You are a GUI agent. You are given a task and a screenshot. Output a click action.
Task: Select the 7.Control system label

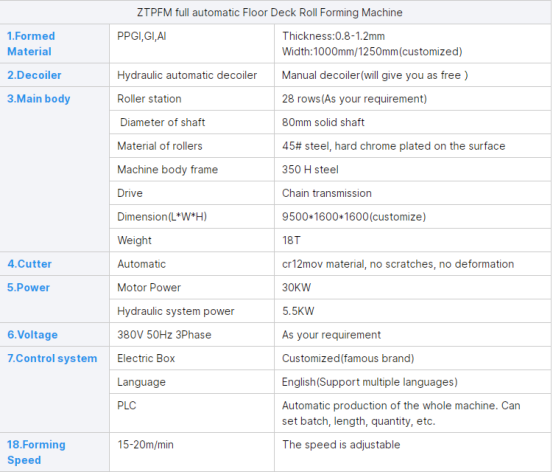click(52, 359)
